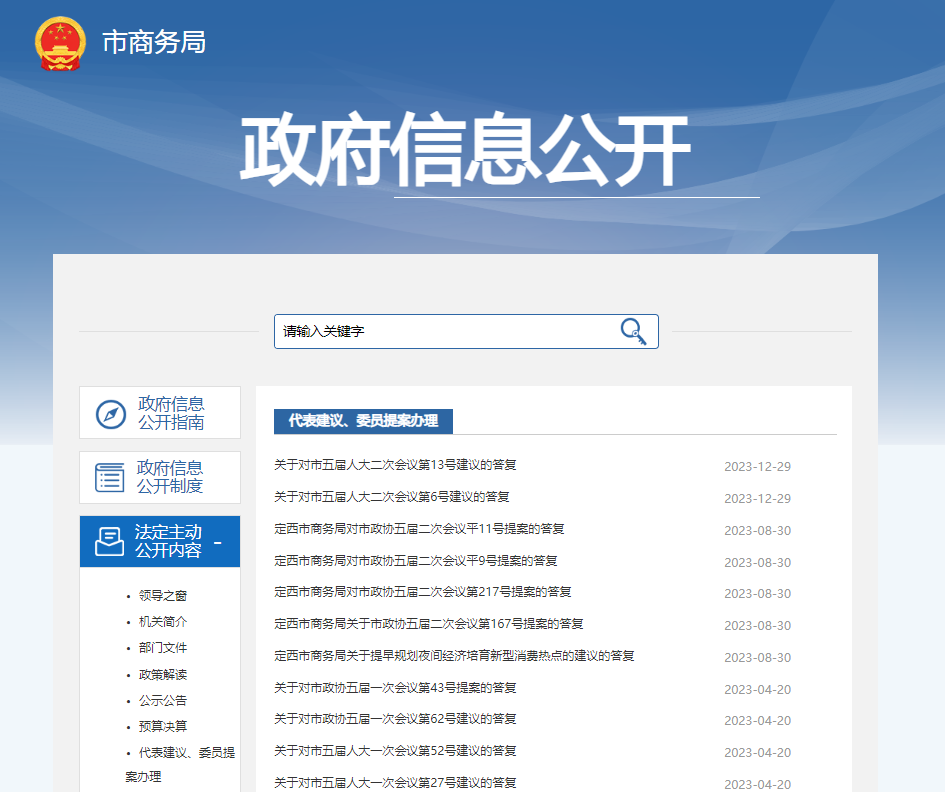Click the search magnifier icon
Screen dimensions: 945x792
(633, 331)
